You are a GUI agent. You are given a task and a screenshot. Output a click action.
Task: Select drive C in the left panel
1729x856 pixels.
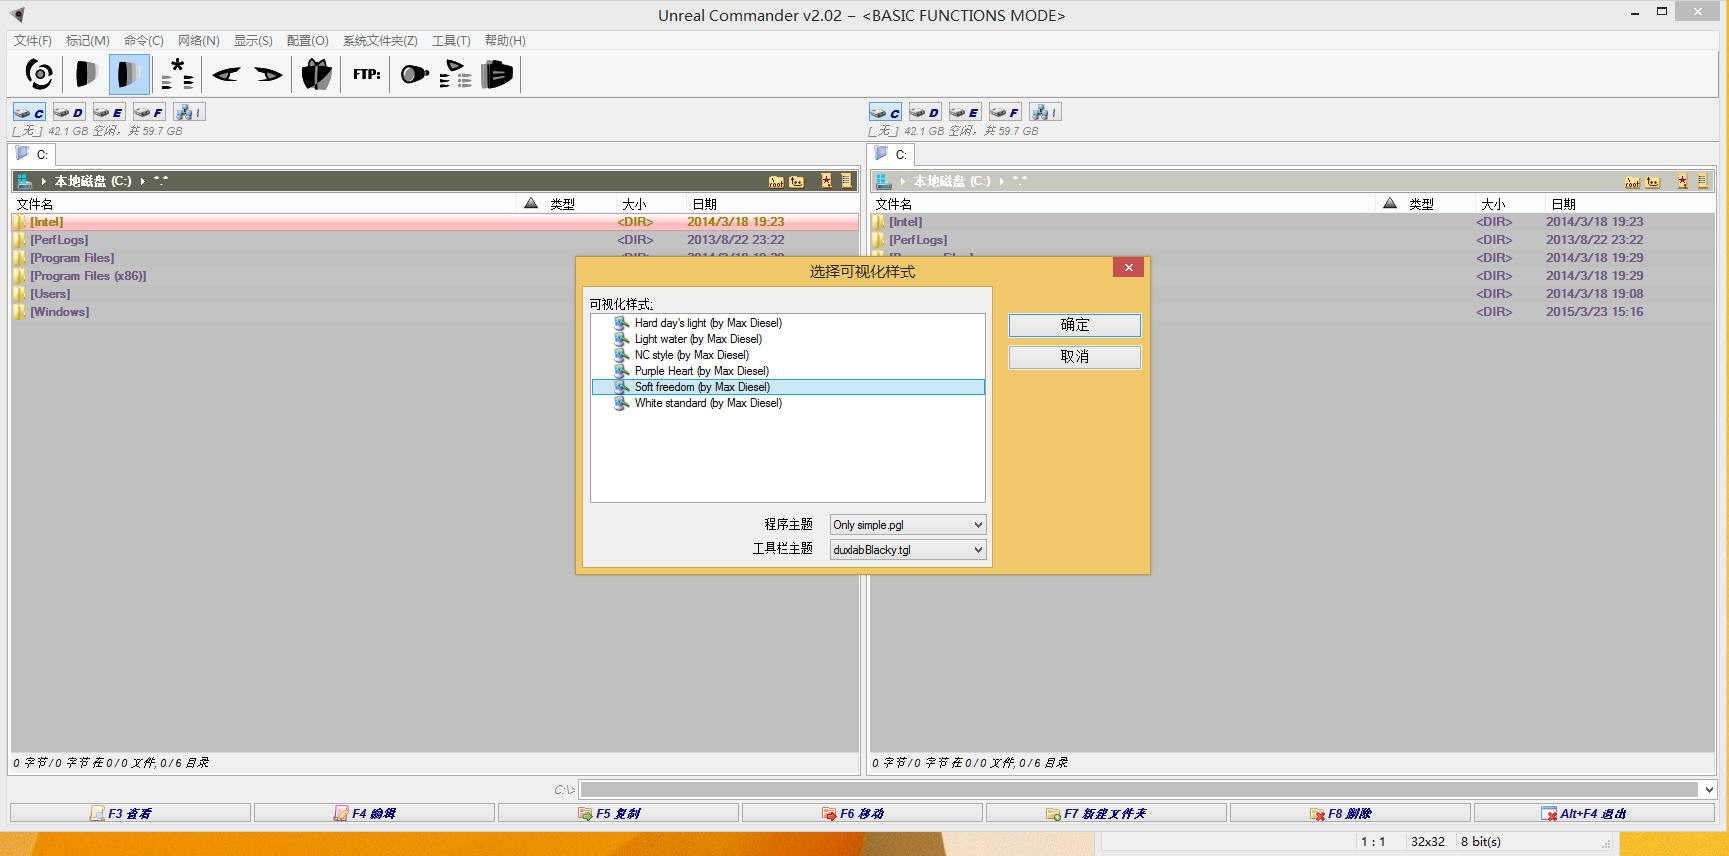[29, 112]
